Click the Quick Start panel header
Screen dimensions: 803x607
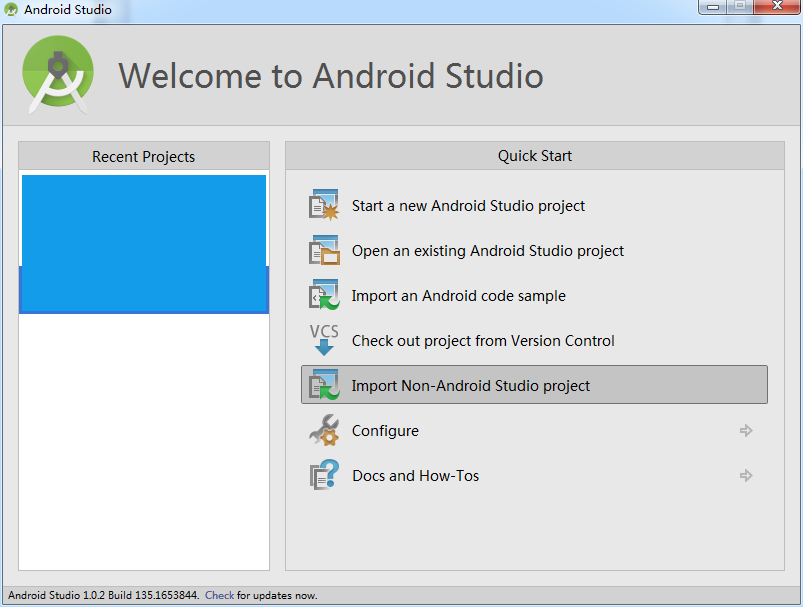click(x=534, y=156)
